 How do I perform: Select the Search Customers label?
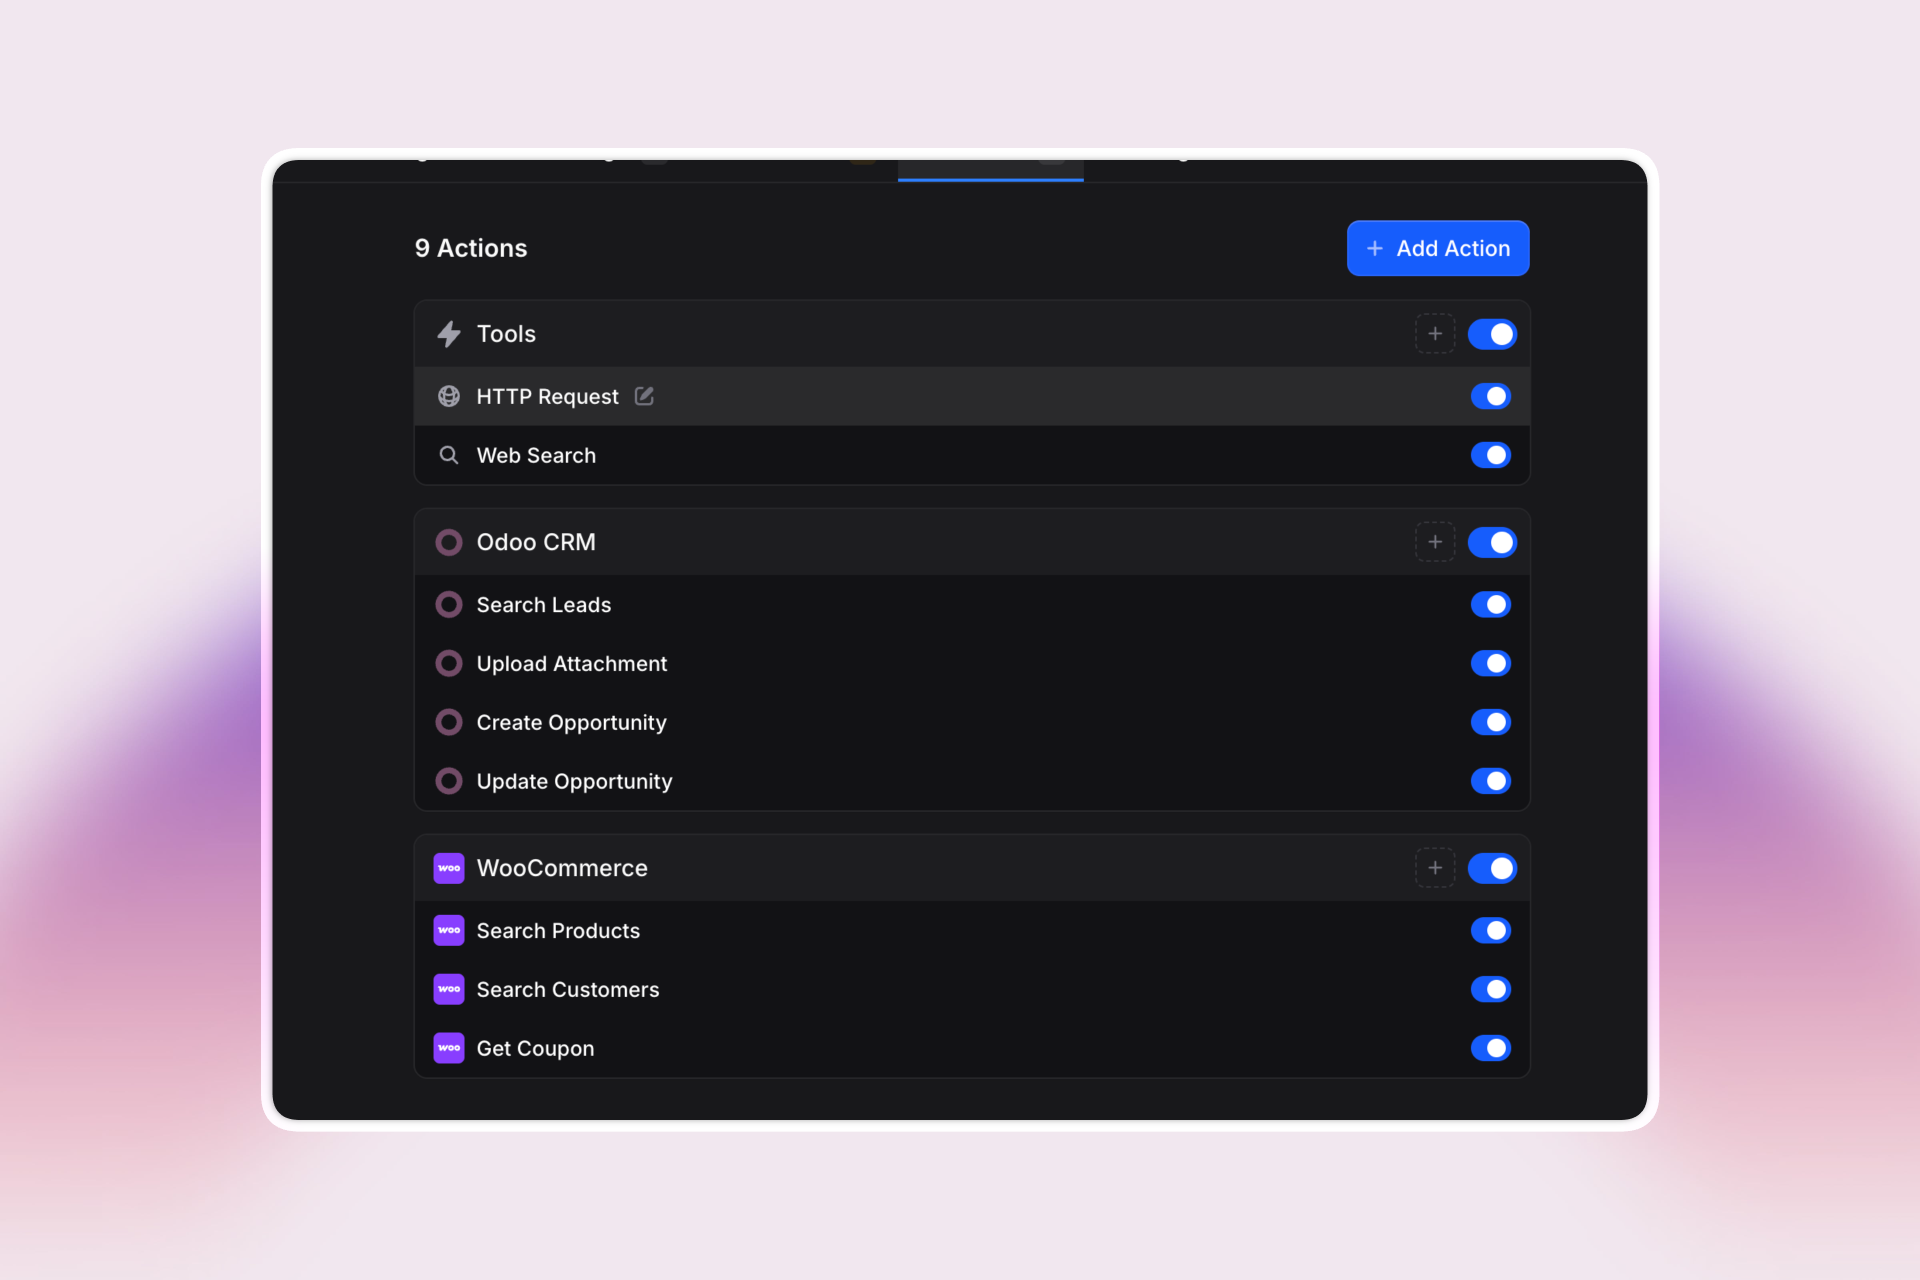coord(568,990)
